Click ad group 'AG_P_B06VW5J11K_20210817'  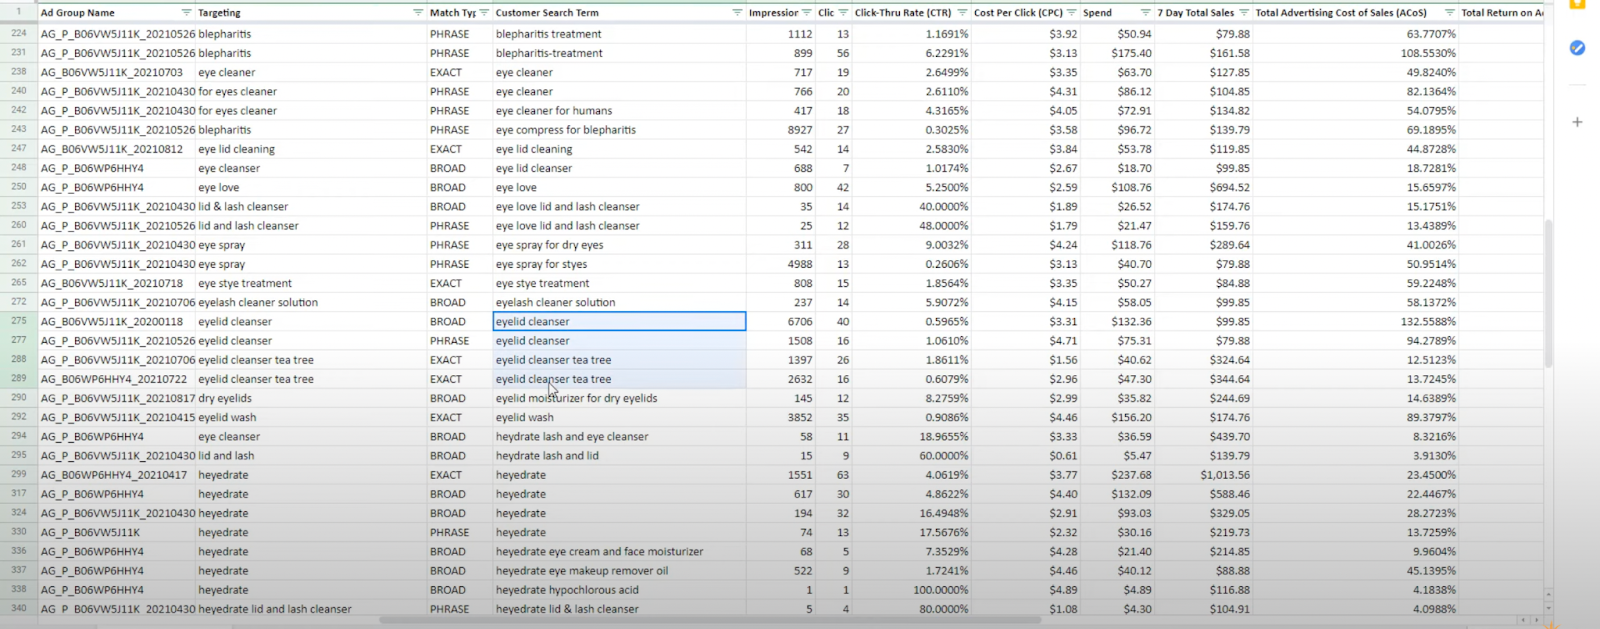tap(118, 398)
